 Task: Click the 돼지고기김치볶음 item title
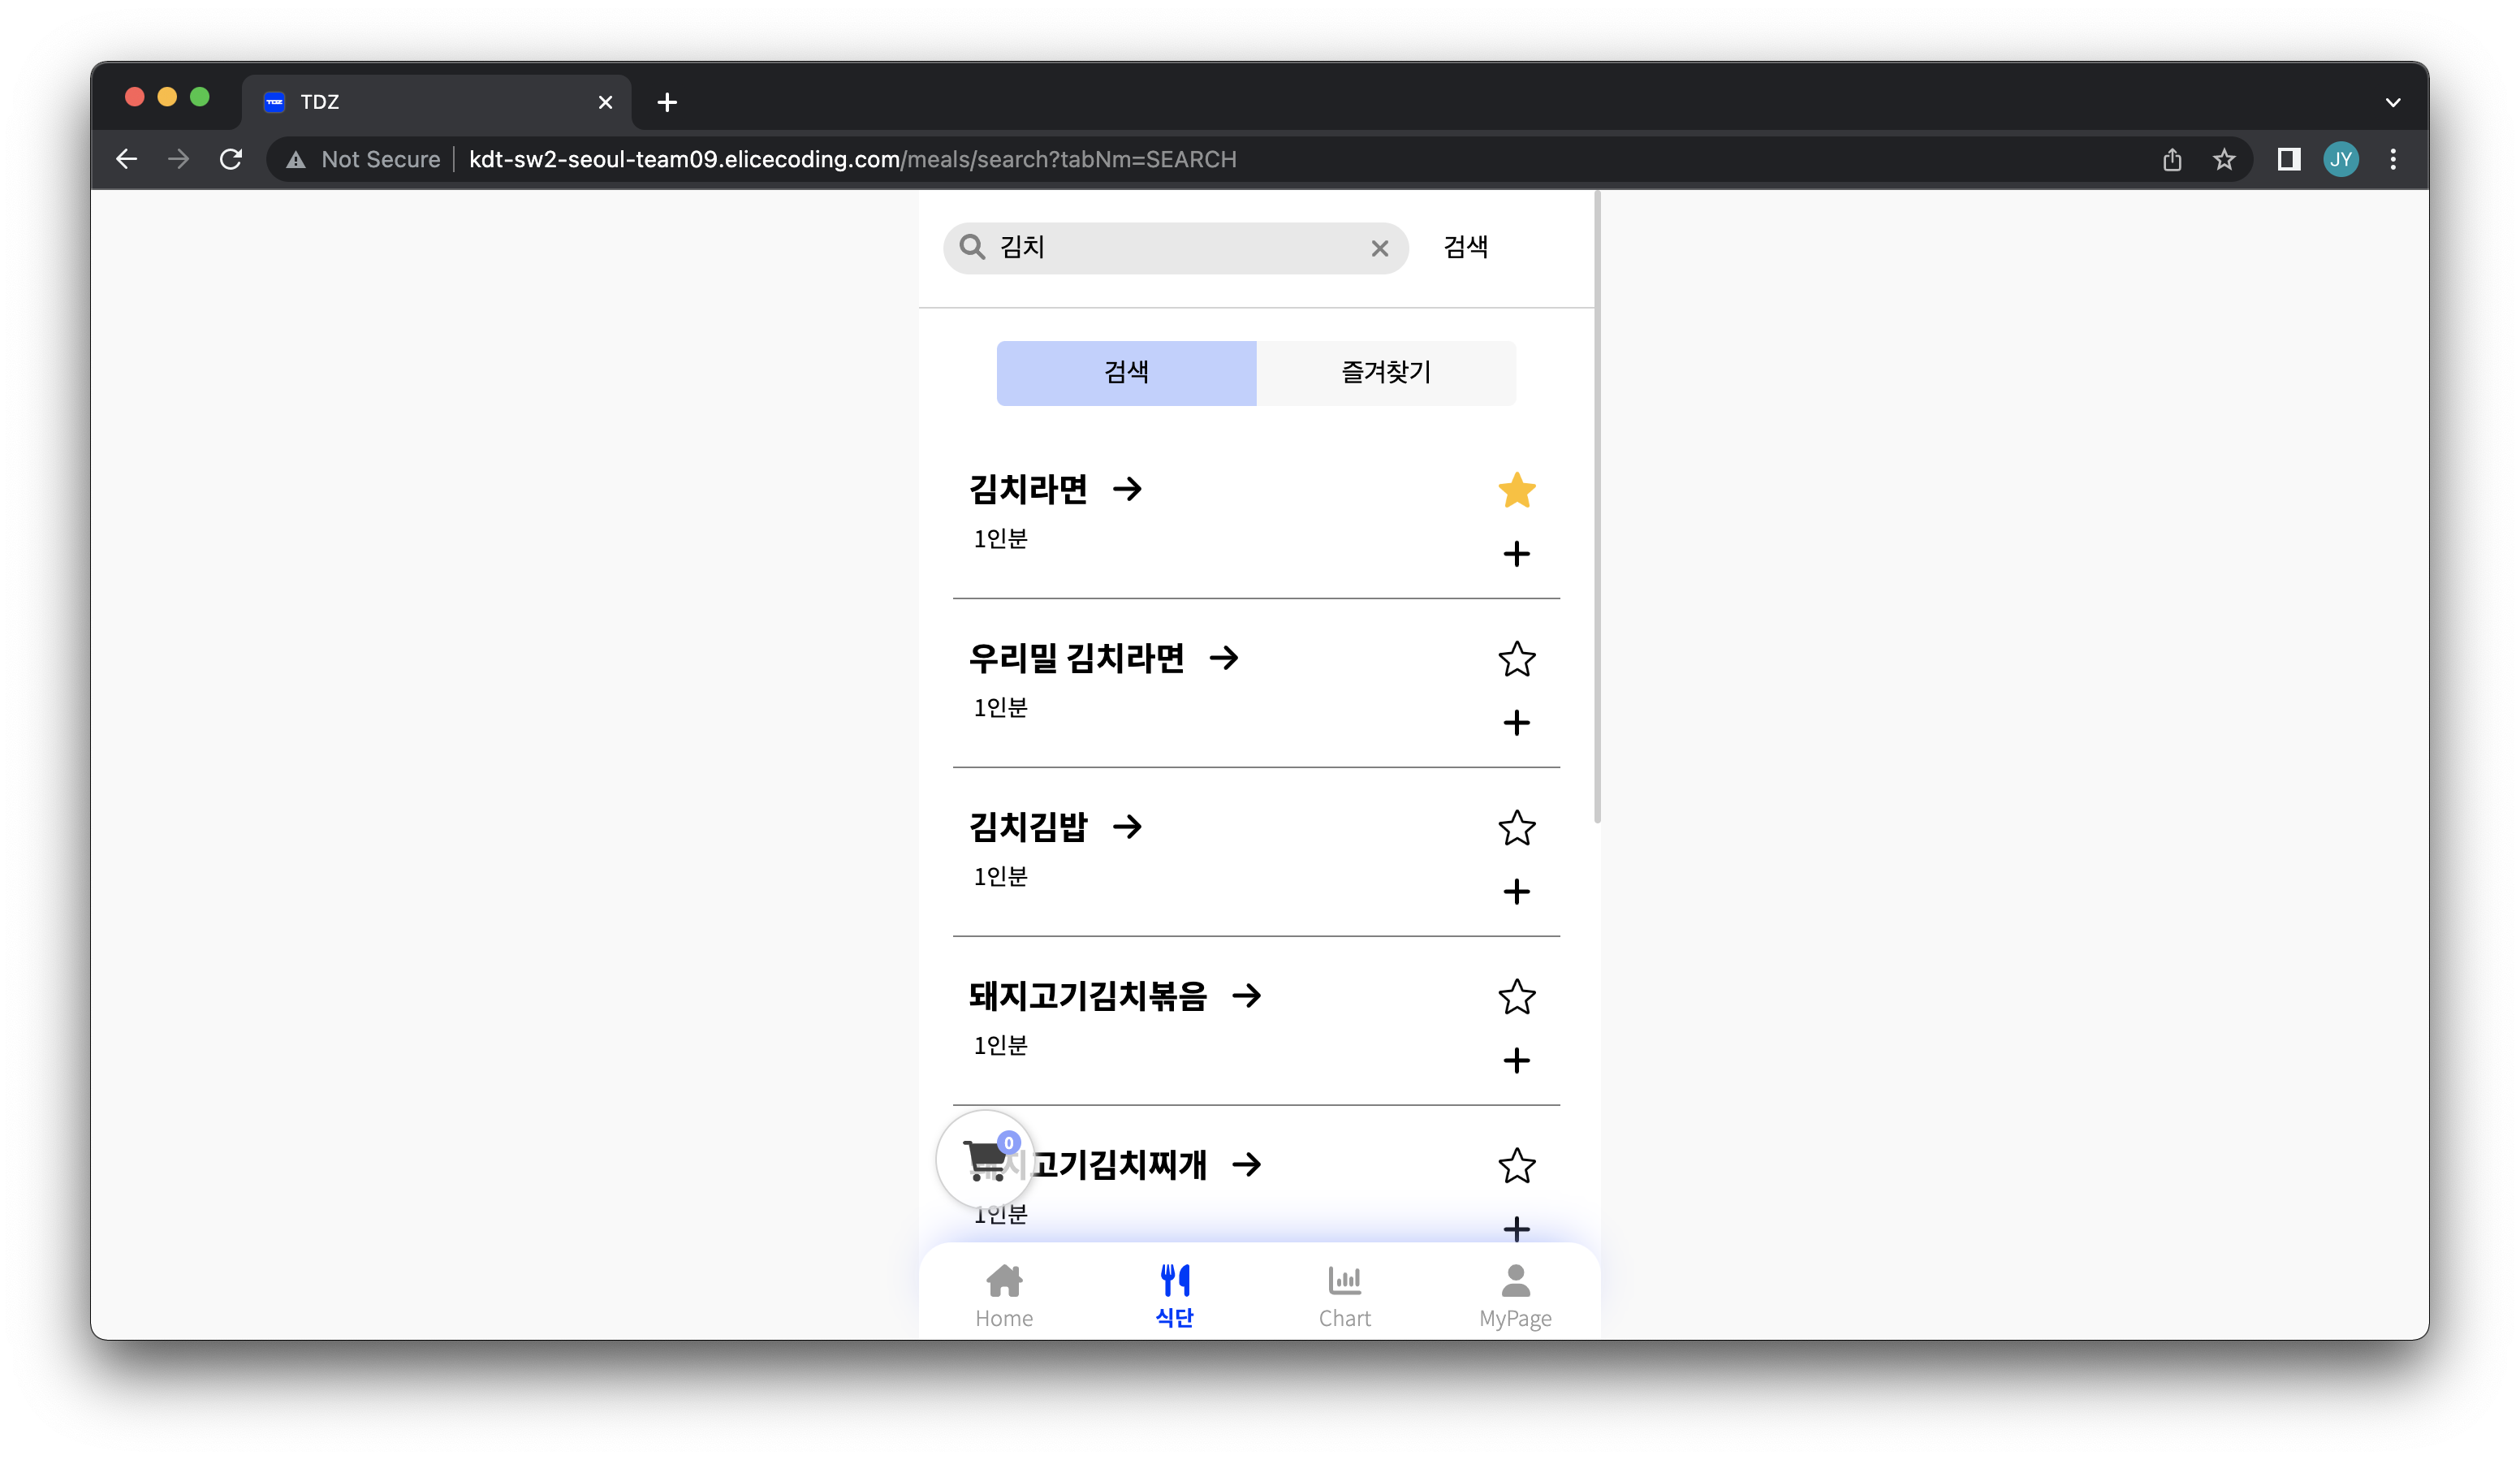[1088, 997]
